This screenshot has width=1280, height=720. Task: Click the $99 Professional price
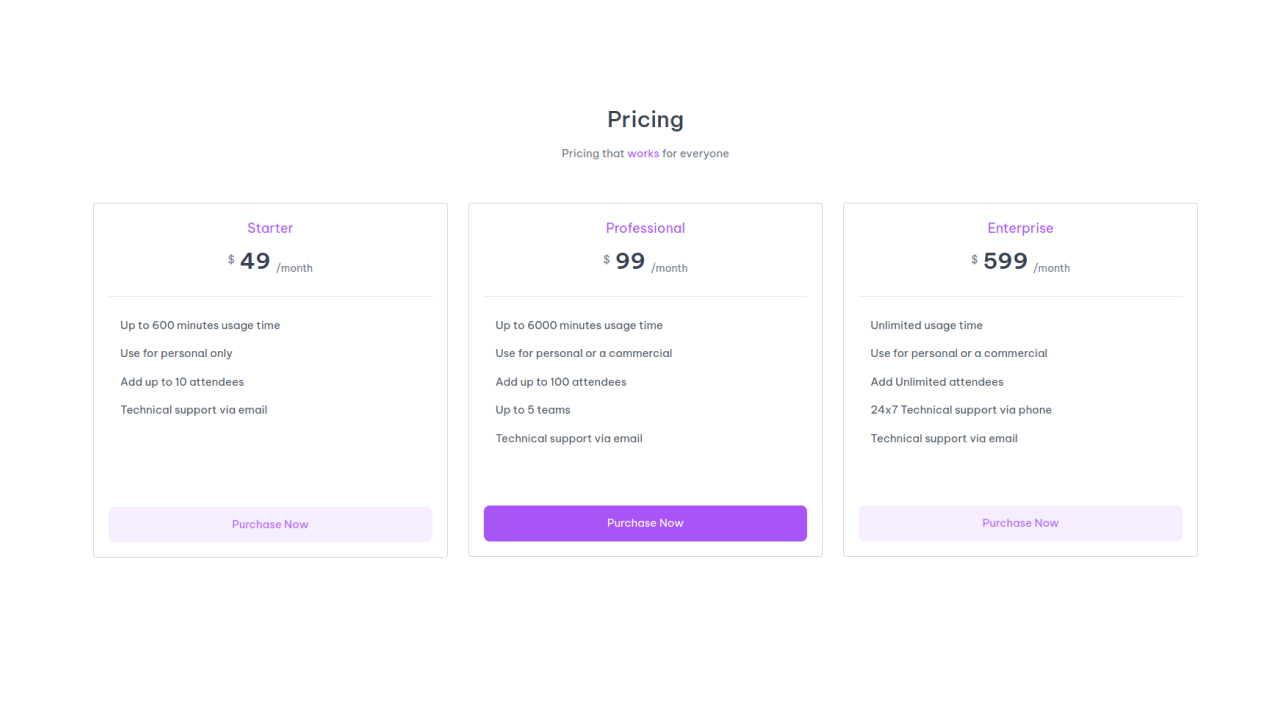[x=629, y=261]
